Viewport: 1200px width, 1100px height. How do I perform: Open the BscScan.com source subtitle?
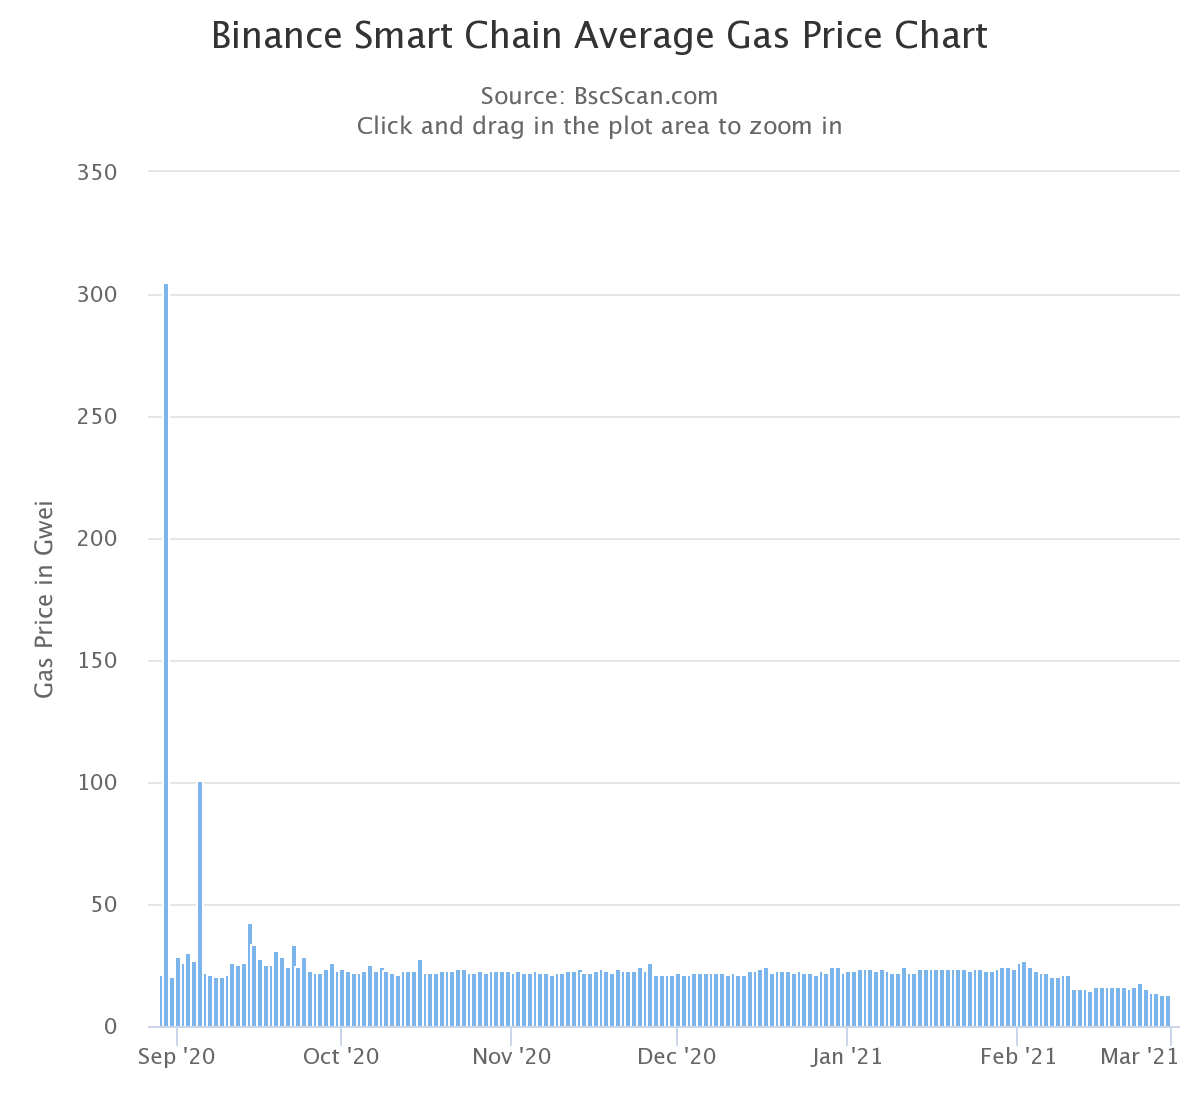click(x=600, y=96)
